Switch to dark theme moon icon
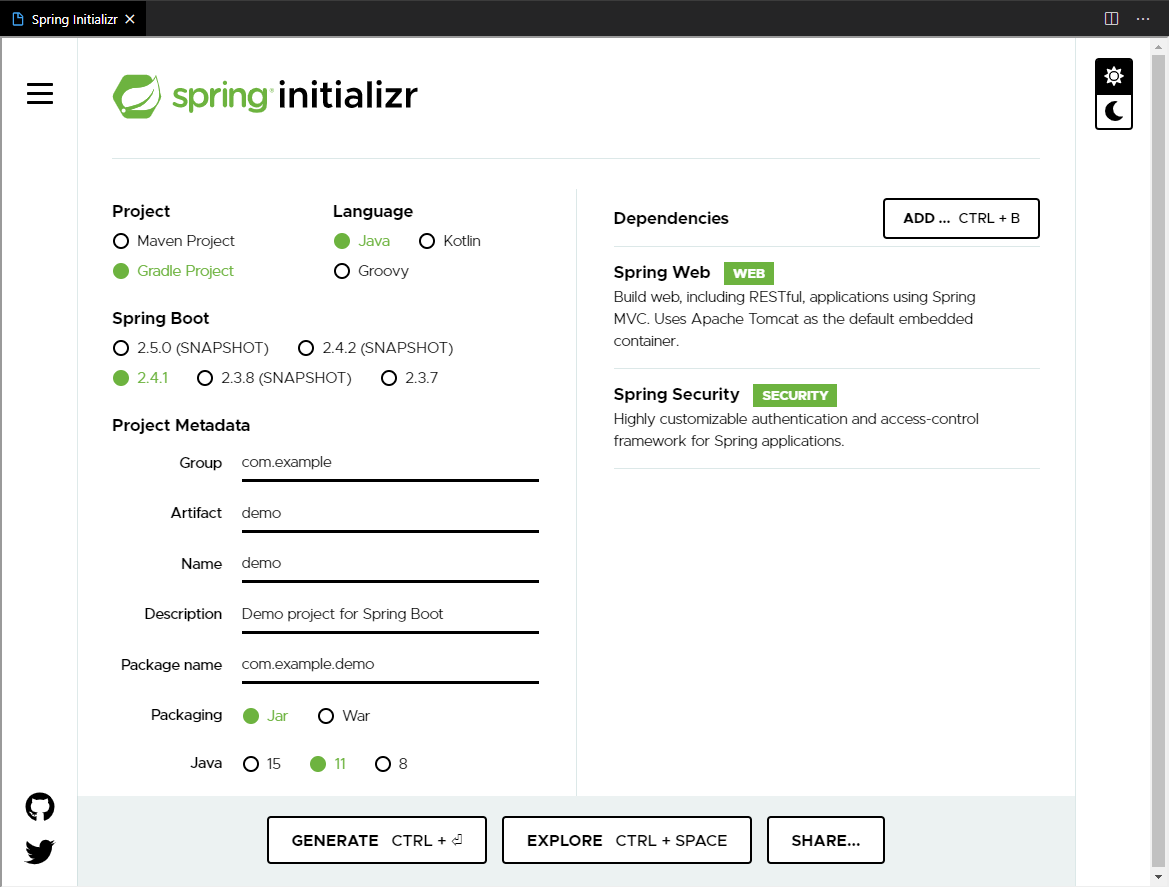This screenshot has width=1169, height=887. [x=1114, y=112]
